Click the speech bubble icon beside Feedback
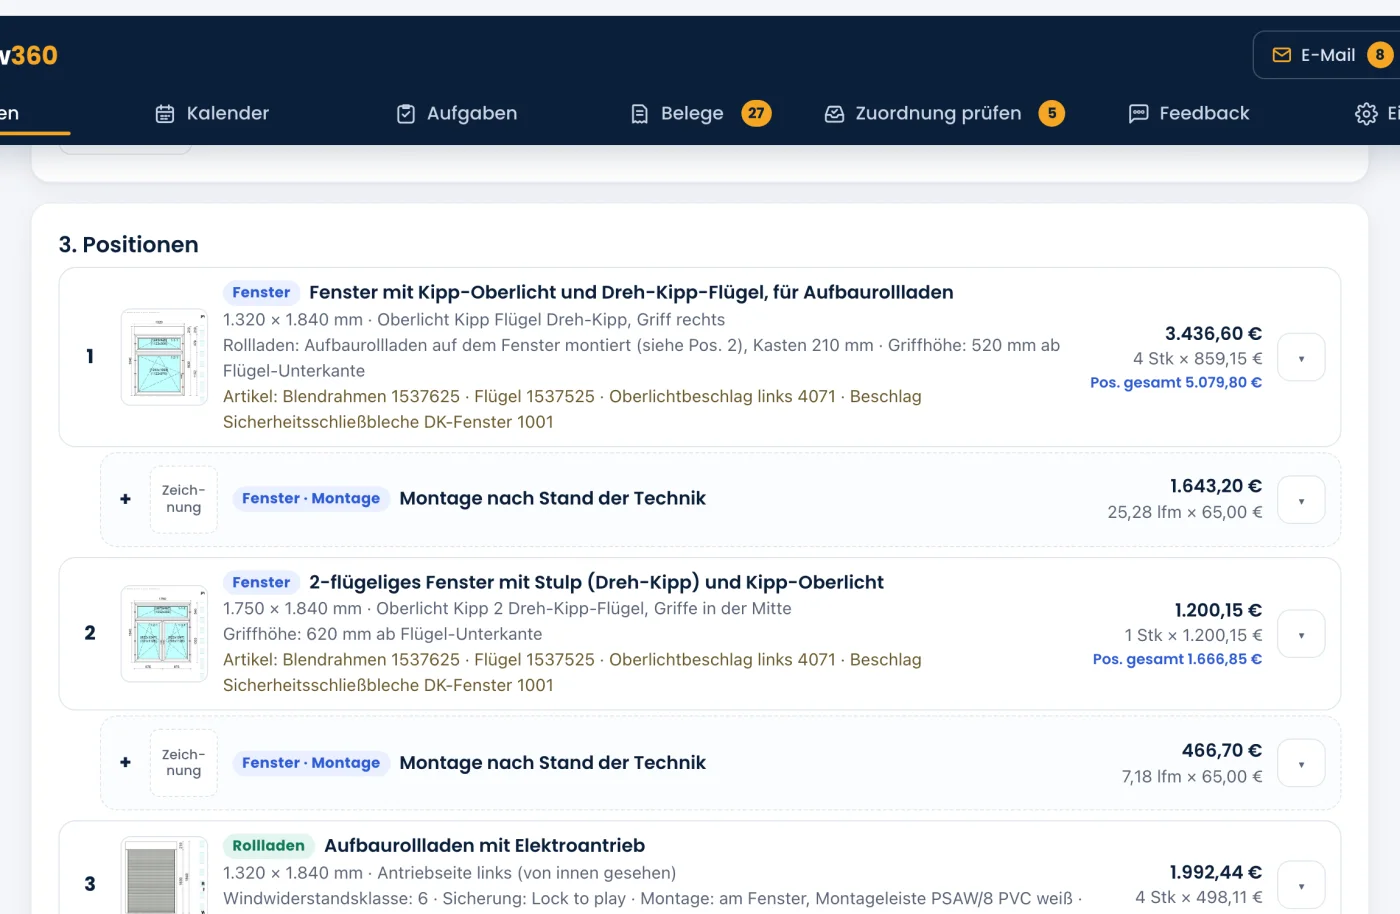The image size is (1400, 914). 1138,114
